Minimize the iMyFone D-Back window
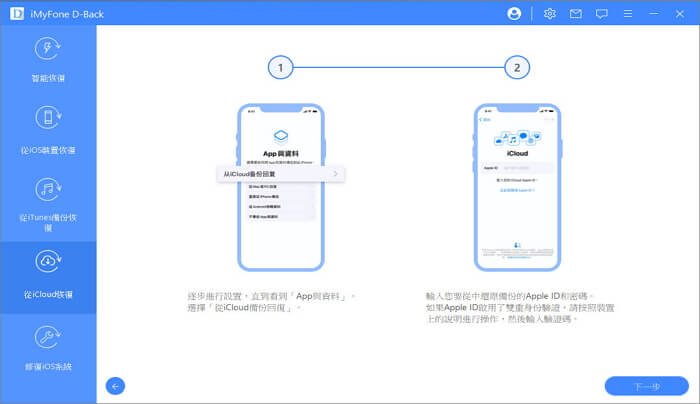 click(654, 14)
